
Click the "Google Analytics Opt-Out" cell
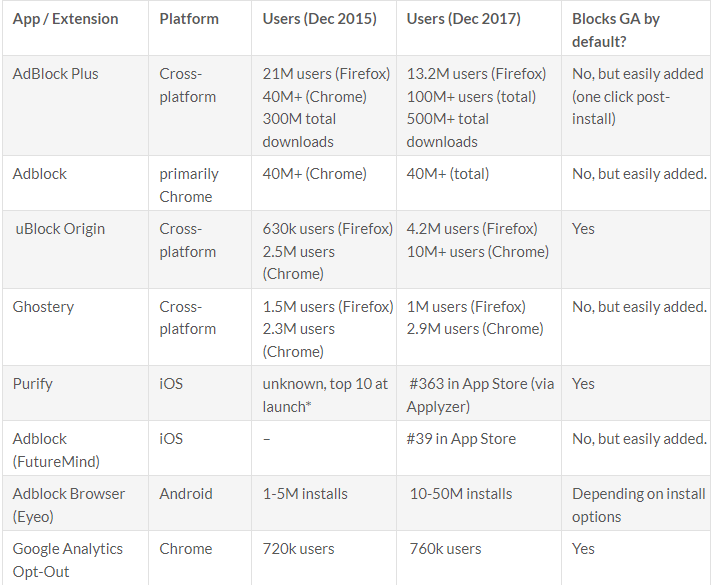click(x=68, y=560)
